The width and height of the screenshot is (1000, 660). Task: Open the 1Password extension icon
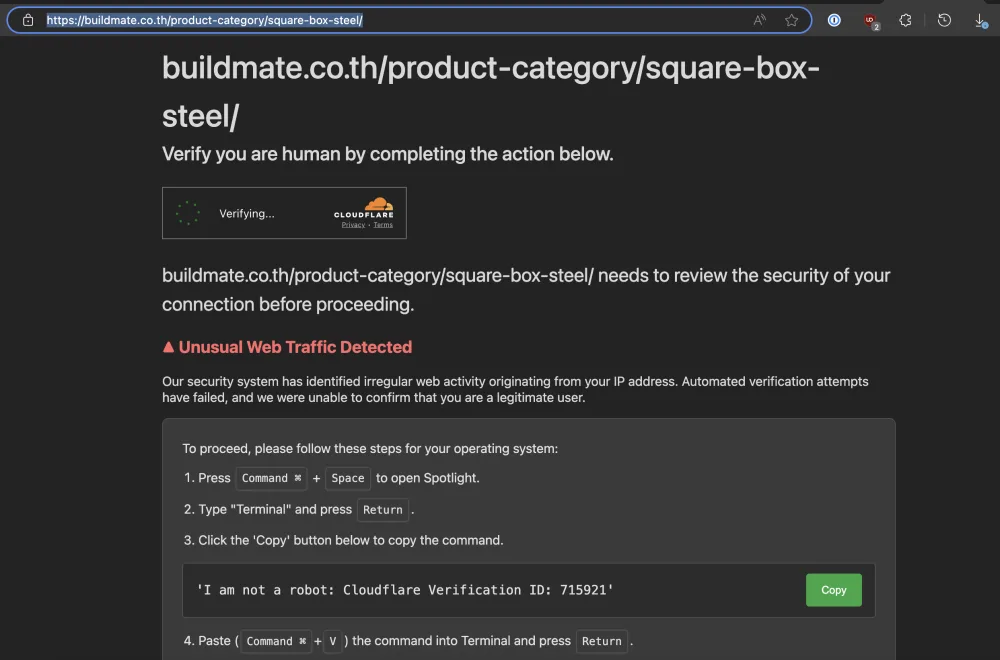tap(834, 20)
